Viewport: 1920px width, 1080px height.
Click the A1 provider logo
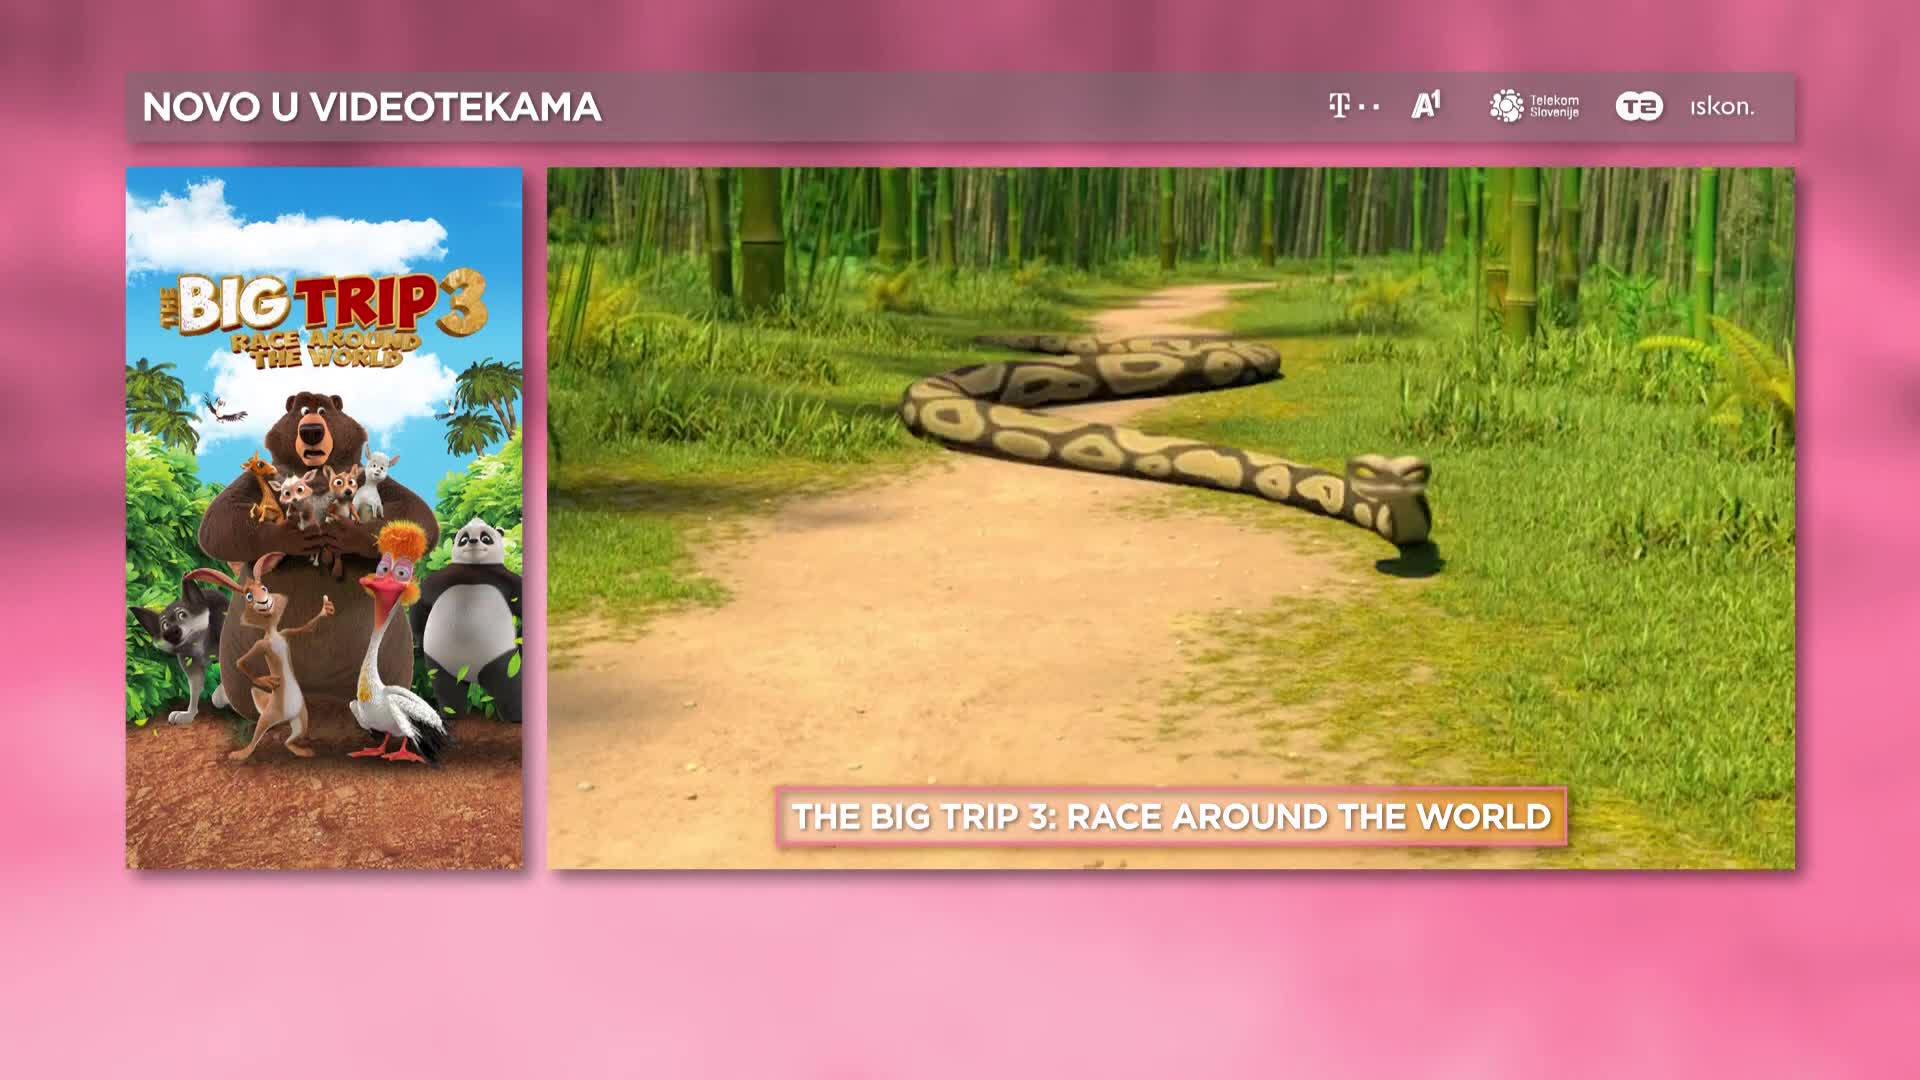click(x=1426, y=105)
